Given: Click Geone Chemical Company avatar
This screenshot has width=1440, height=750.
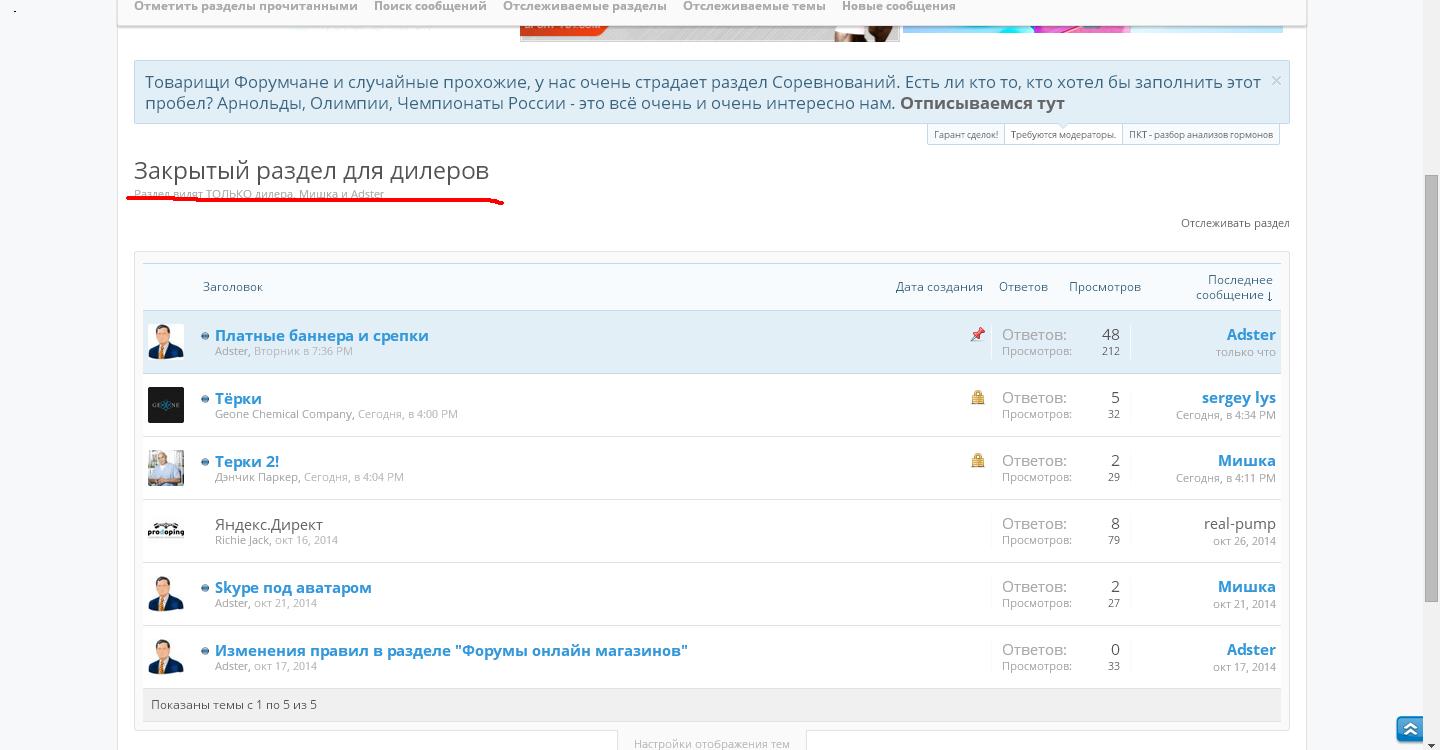Looking at the screenshot, I should [x=166, y=405].
